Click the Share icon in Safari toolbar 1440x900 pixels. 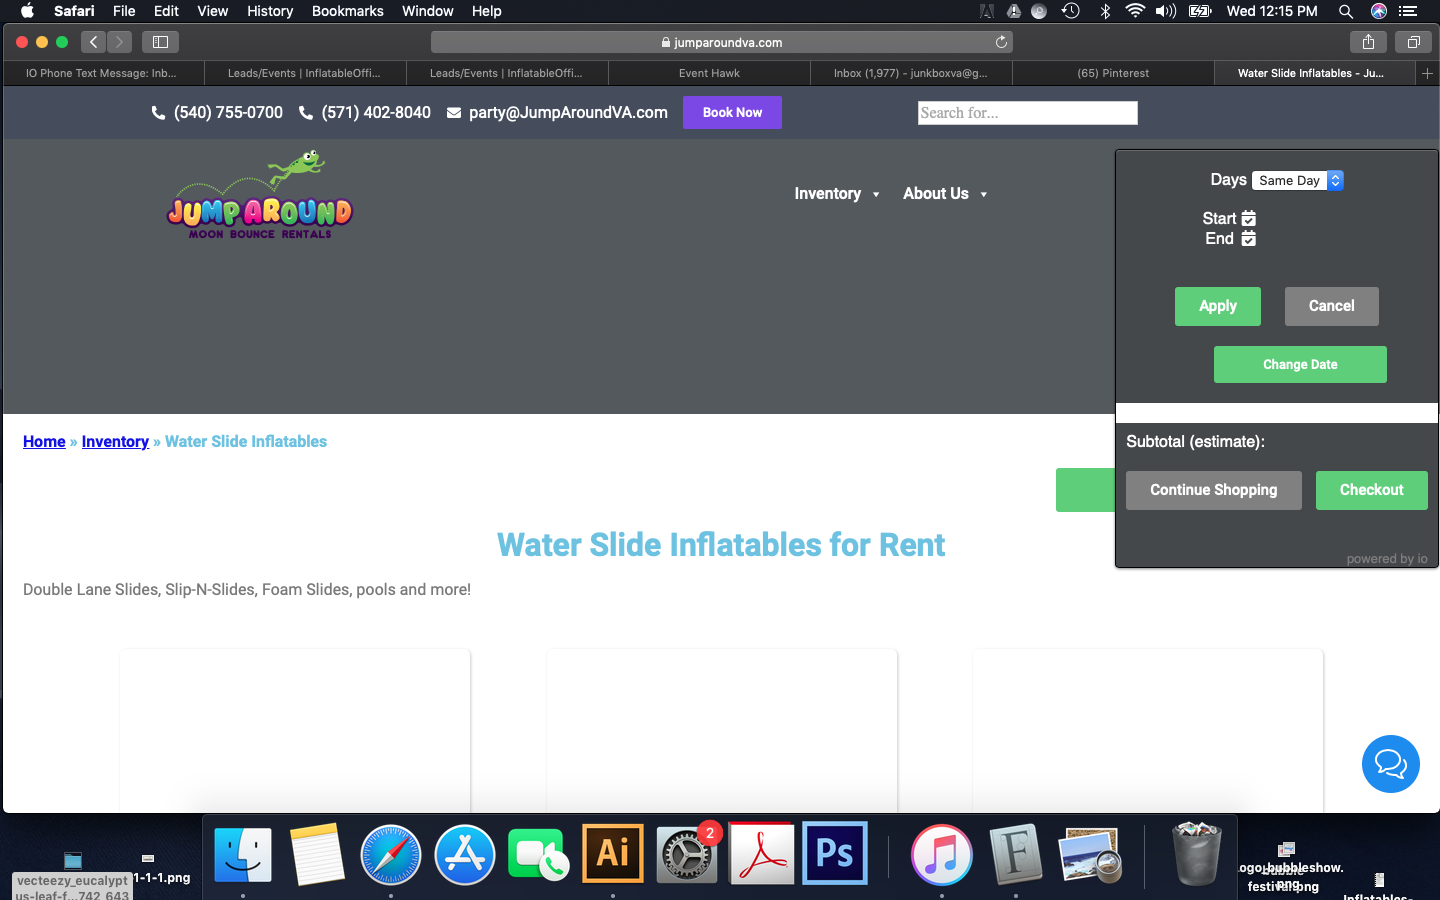[x=1368, y=42]
